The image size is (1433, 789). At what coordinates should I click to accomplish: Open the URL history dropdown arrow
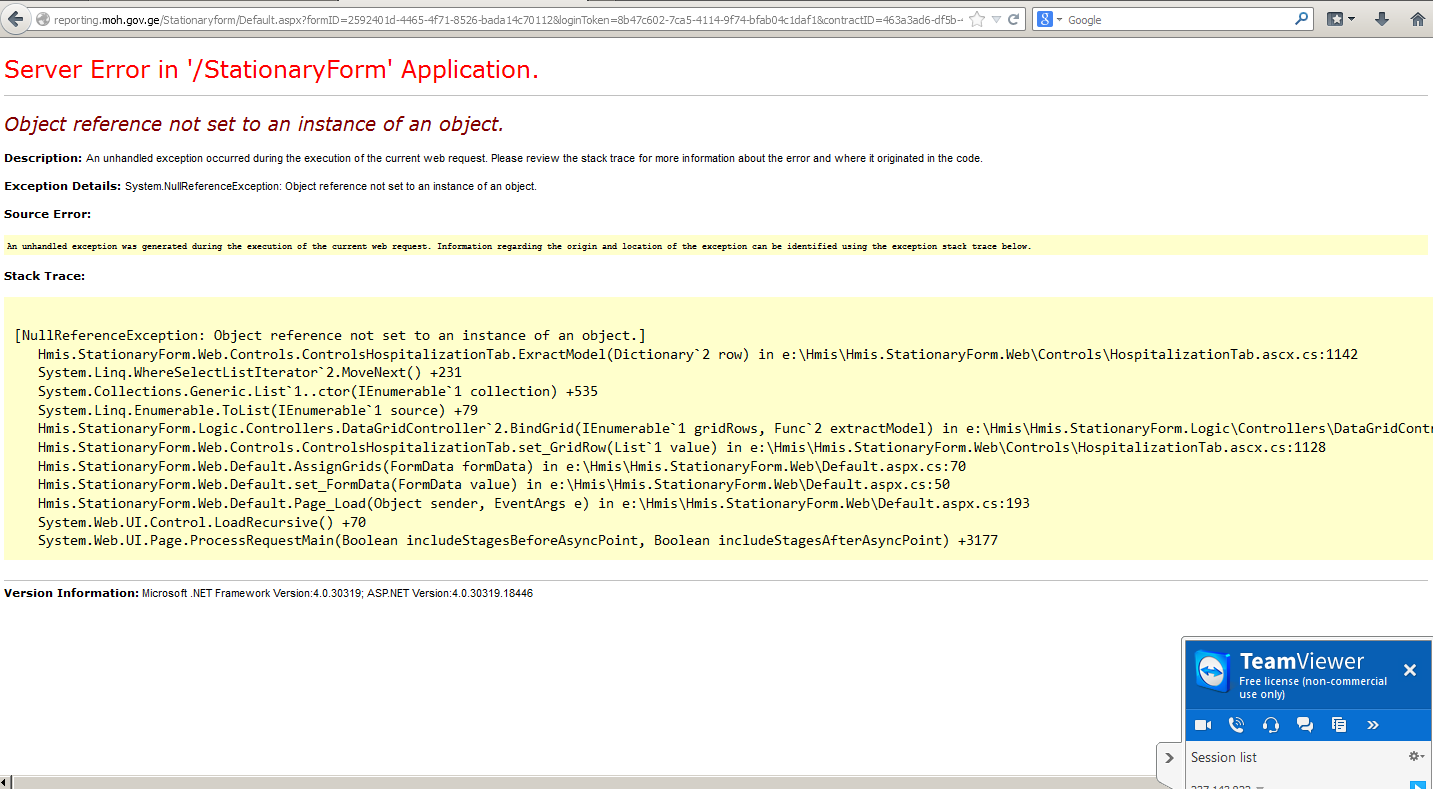pyautogui.click(x=996, y=19)
